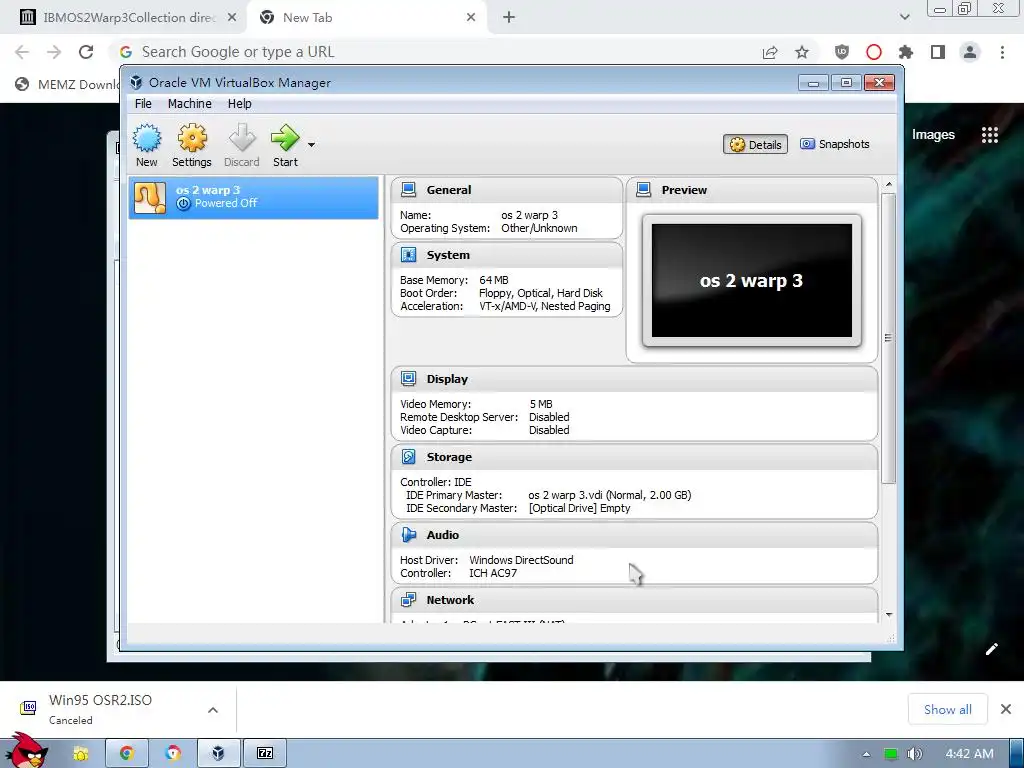1024x768 pixels.
Task: Click the System section chip icon
Action: coord(409,255)
